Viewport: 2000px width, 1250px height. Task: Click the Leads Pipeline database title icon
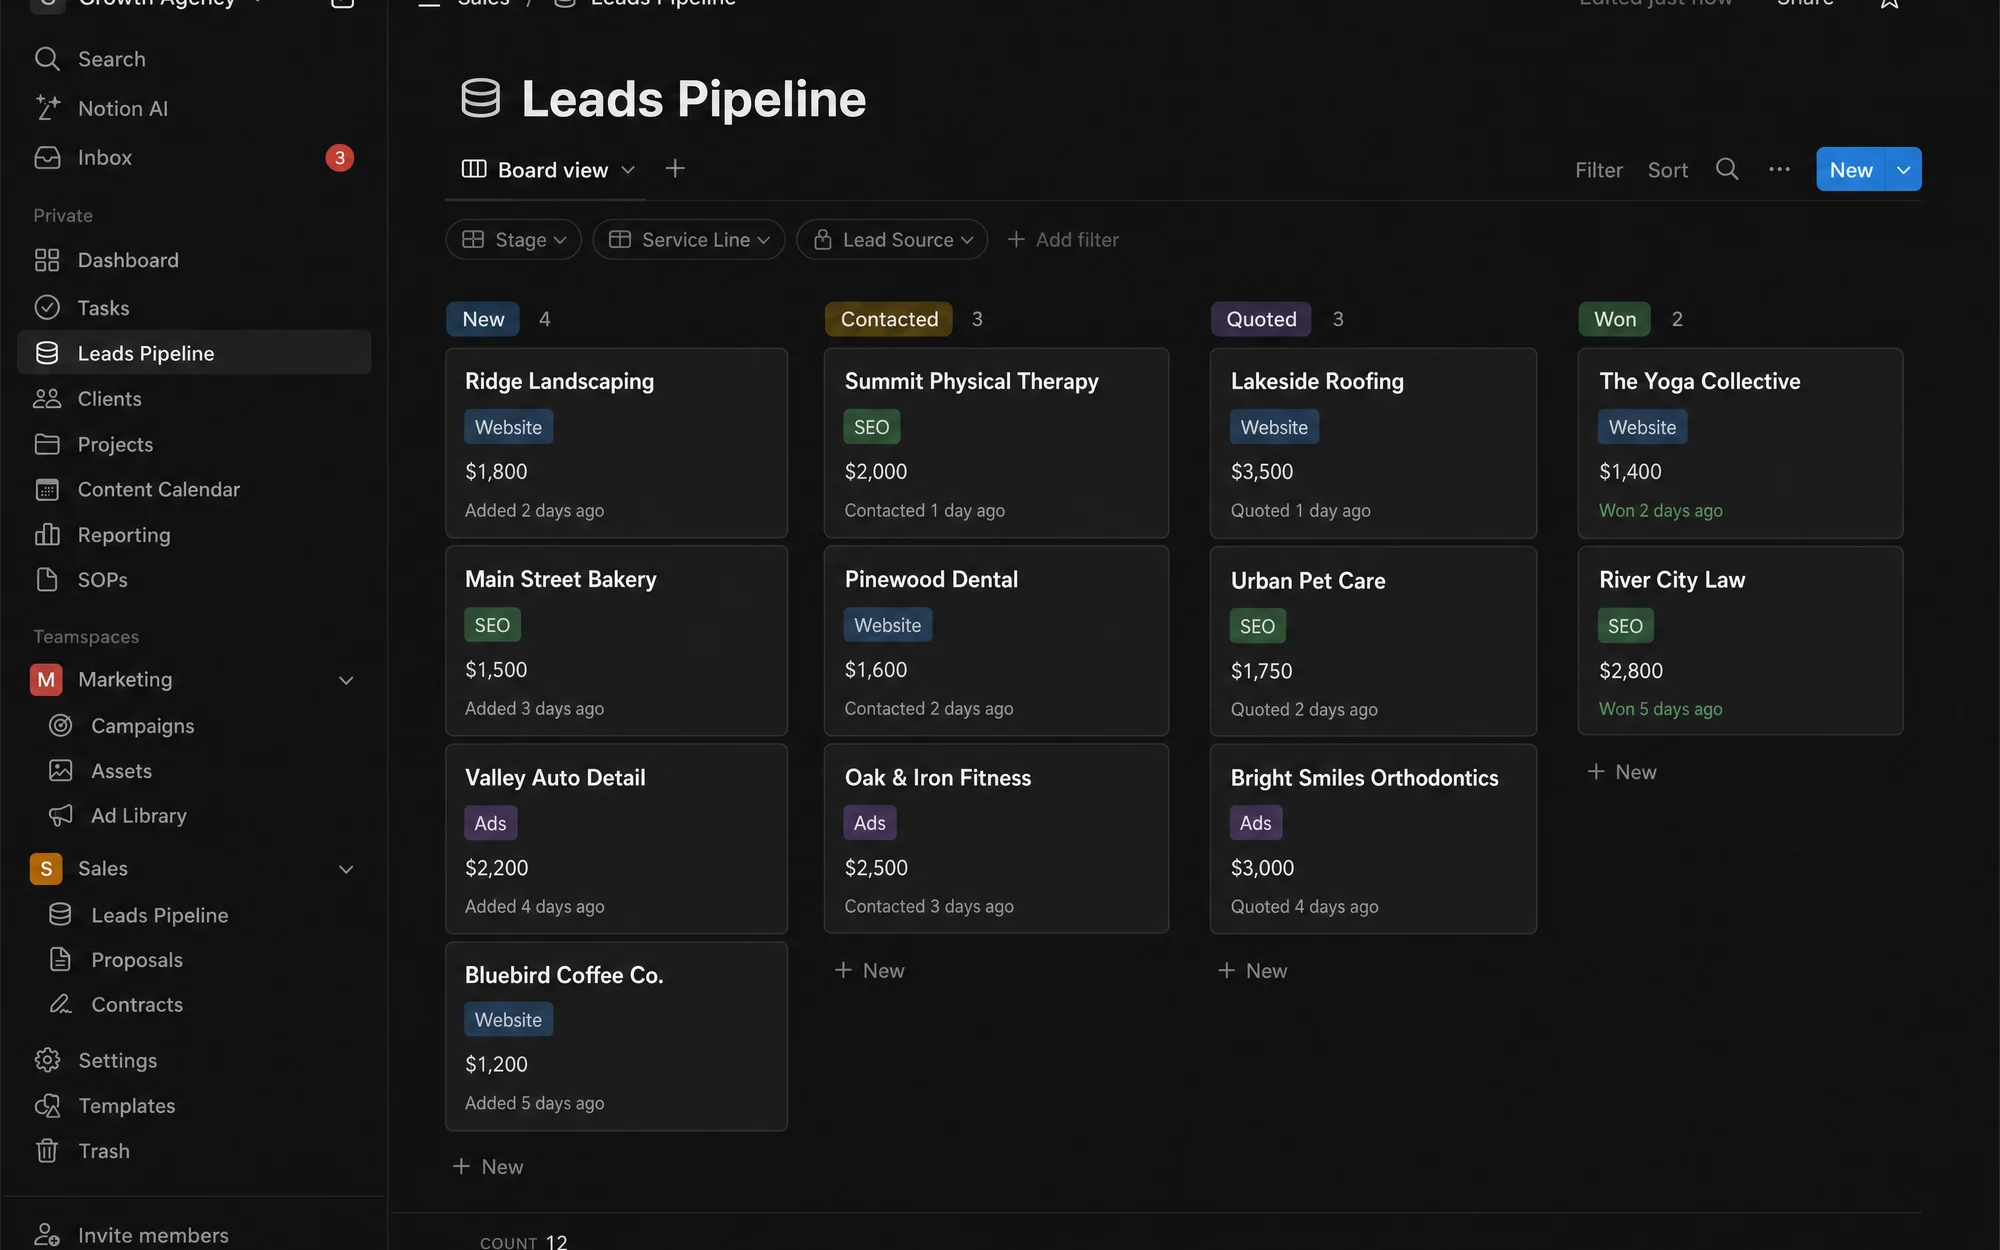click(x=481, y=99)
